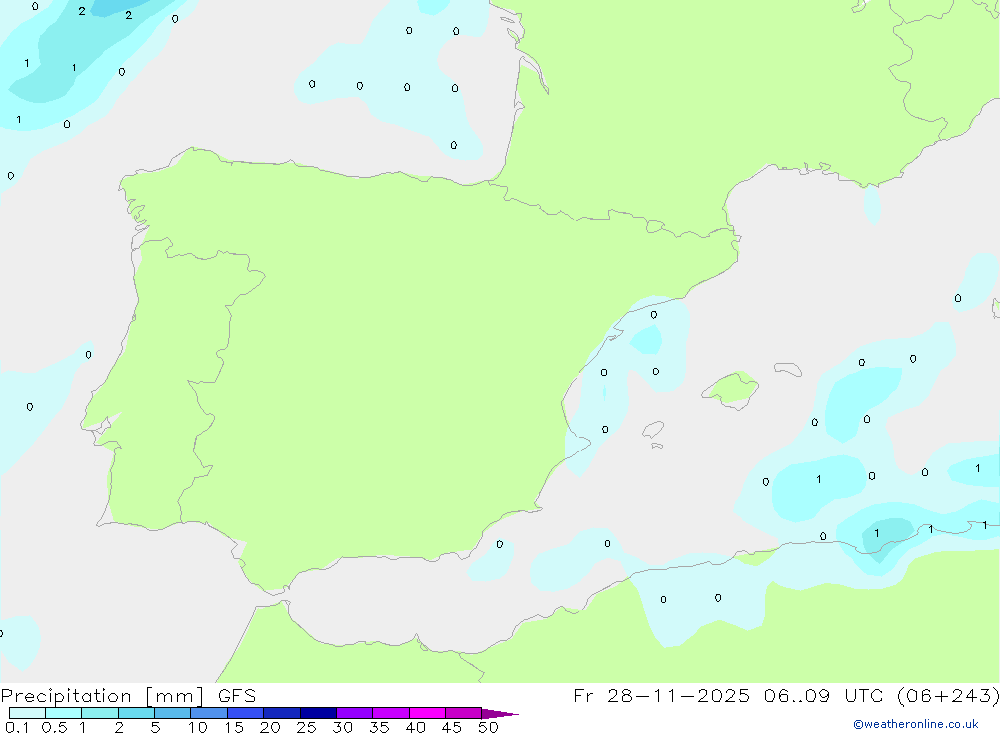Click the '35' legend scale label
This screenshot has width=1000, height=733.
[379, 727]
